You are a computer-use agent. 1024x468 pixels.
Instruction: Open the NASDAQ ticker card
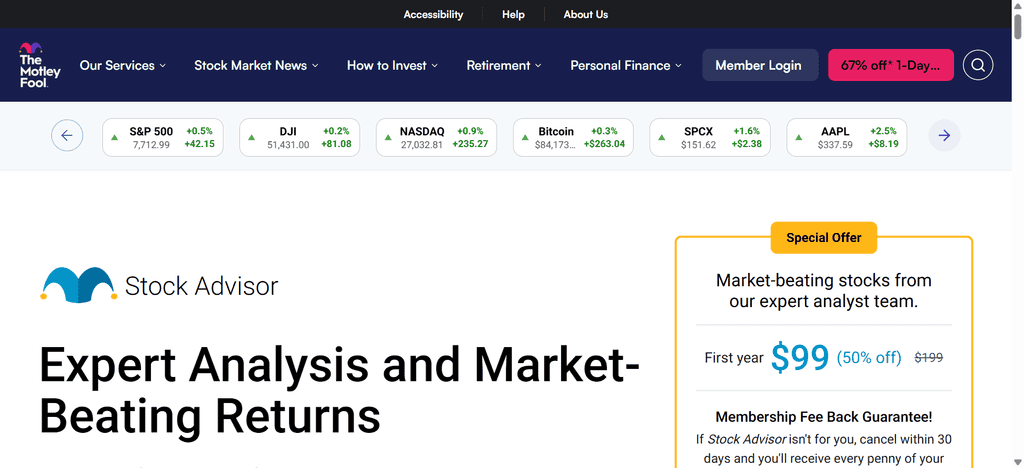pyautogui.click(x=436, y=138)
